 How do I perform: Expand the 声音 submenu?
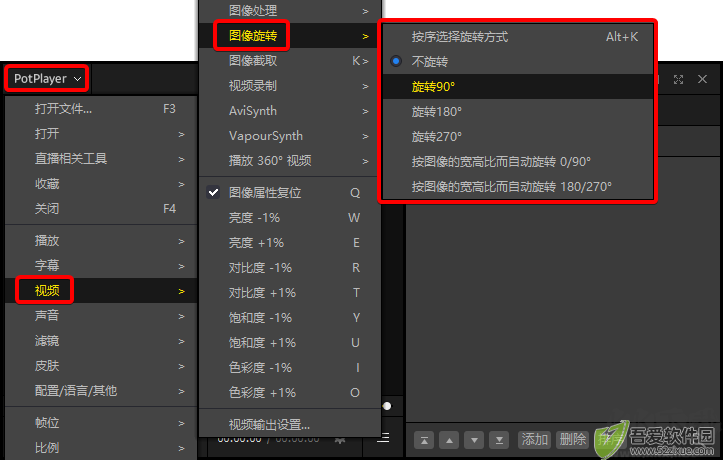tap(101, 316)
